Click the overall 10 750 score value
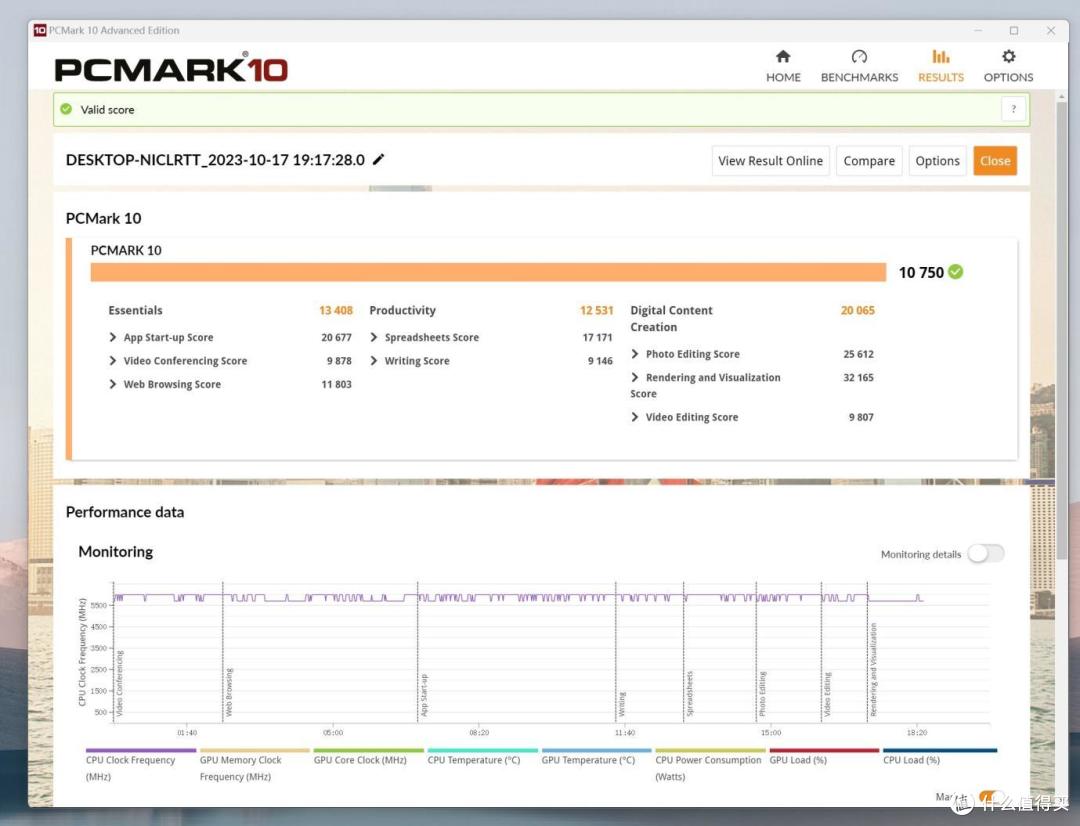 921,272
